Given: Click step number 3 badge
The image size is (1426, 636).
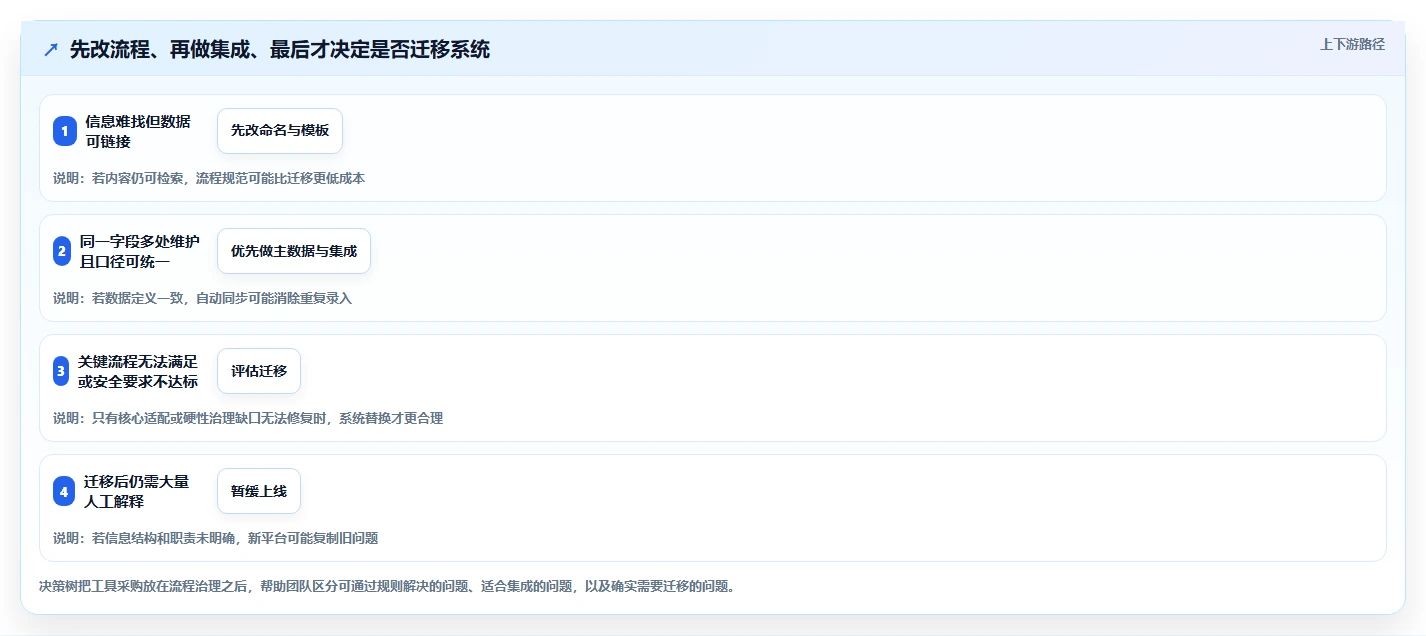Looking at the screenshot, I should pos(61,371).
